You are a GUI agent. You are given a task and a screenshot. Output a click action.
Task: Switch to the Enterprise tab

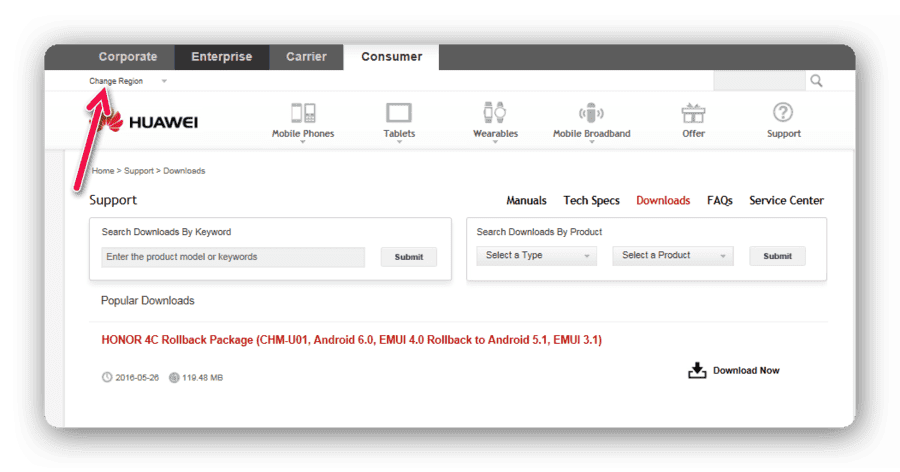tap(222, 57)
